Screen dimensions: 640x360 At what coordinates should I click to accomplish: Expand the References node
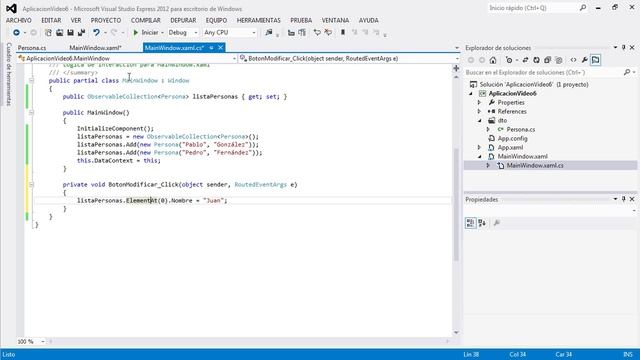480,111
